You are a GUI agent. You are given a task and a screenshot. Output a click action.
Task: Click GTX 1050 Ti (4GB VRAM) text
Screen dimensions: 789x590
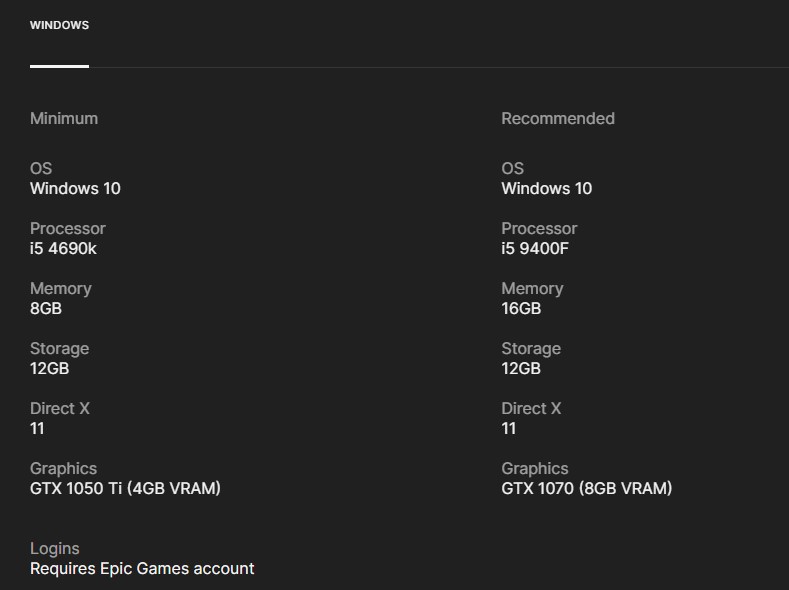[125, 488]
